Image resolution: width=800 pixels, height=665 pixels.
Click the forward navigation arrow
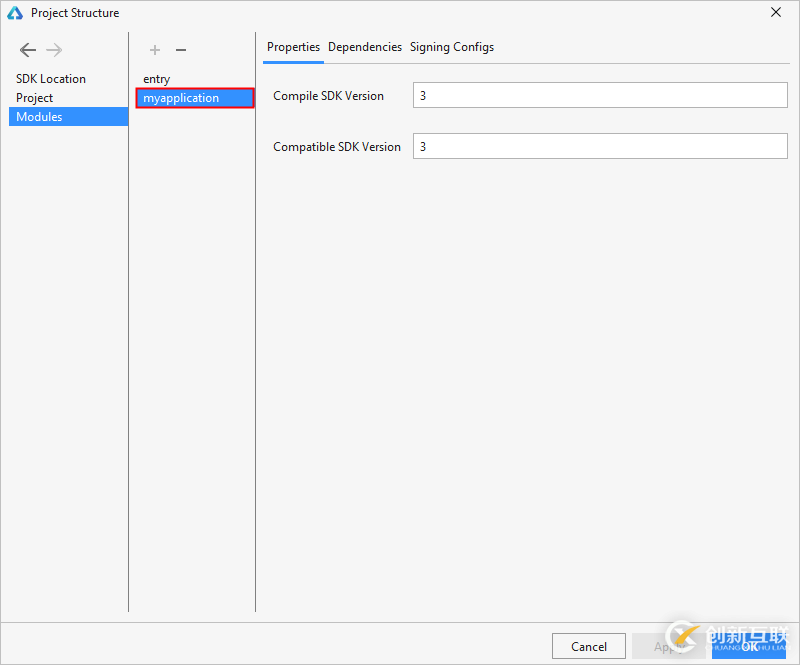[x=54, y=50]
